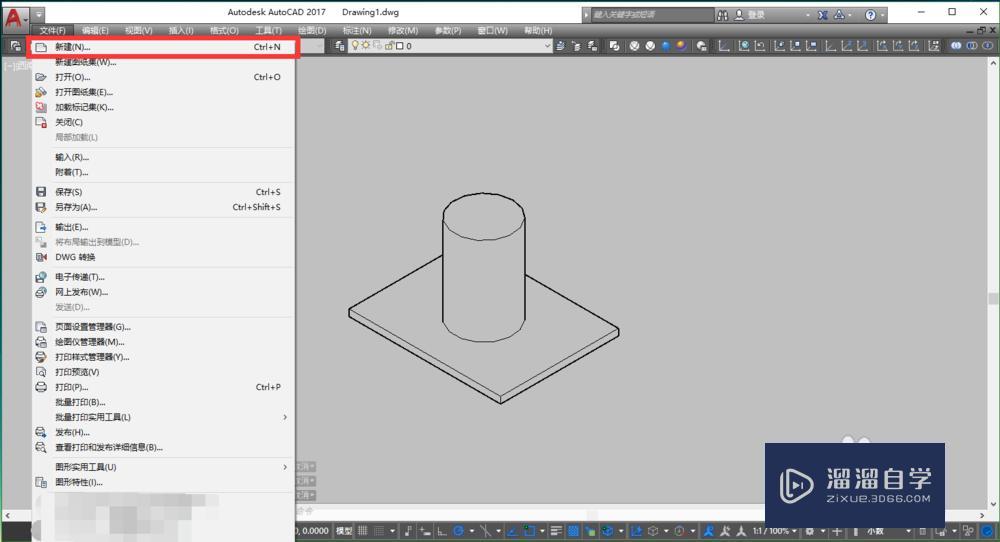1000x542 pixels.
Task: Choose 关闭(C) in File menu
Action: click(x=164, y=122)
